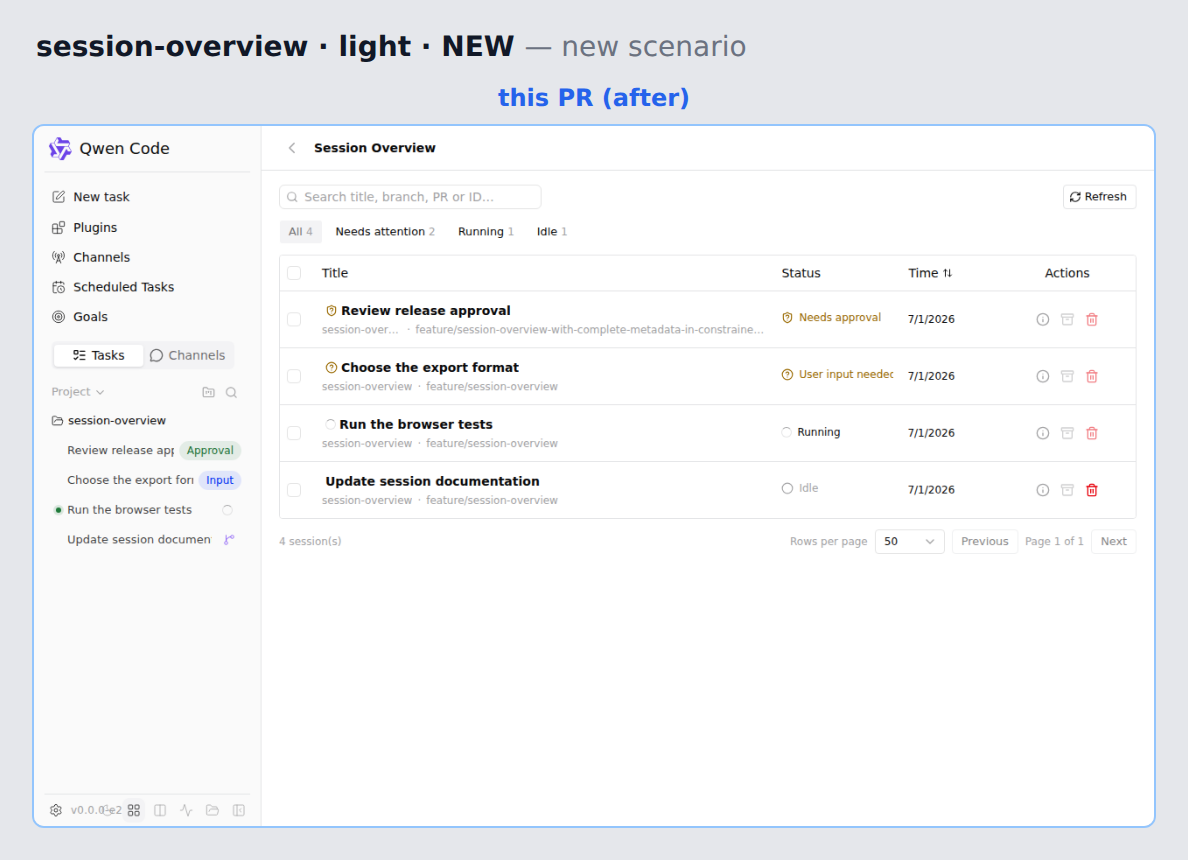Open Choose the export format session title
Viewport: 1188px width, 860px height.
point(430,367)
